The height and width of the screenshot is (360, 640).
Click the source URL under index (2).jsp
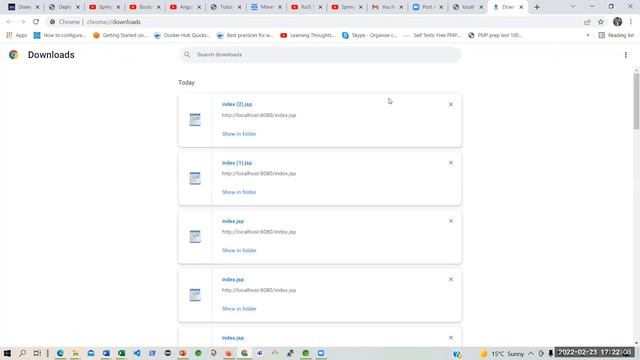point(259,116)
